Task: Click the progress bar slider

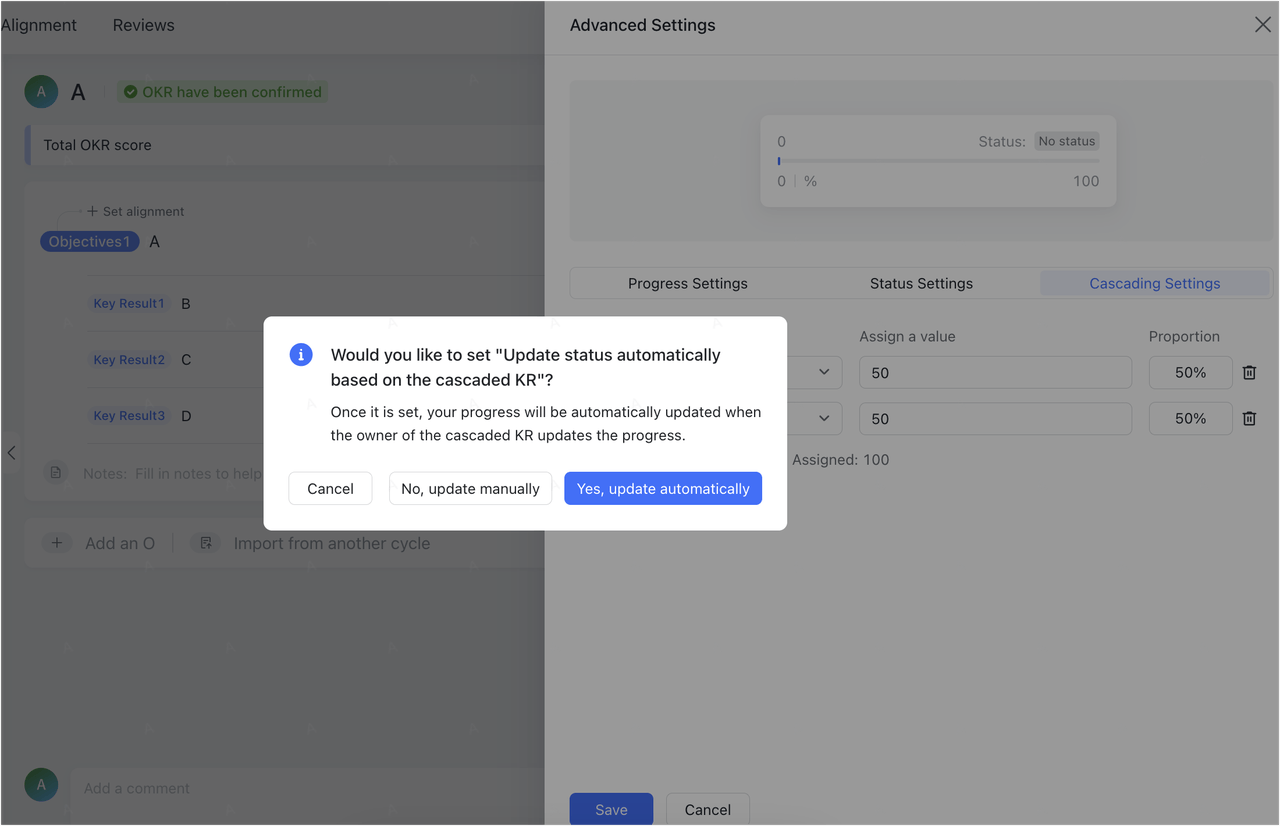Action: [938, 160]
